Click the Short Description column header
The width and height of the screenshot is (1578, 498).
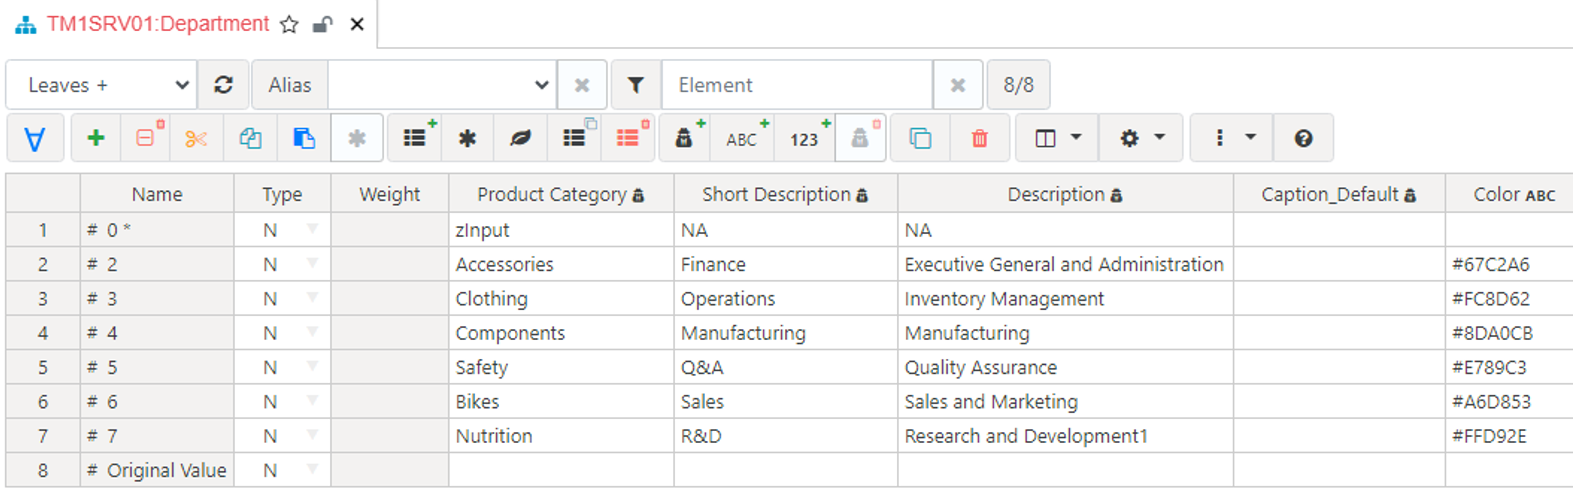click(785, 194)
